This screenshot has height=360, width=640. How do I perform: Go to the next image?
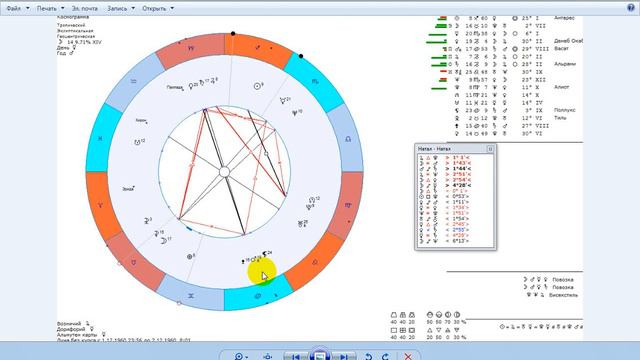[x=344, y=357]
